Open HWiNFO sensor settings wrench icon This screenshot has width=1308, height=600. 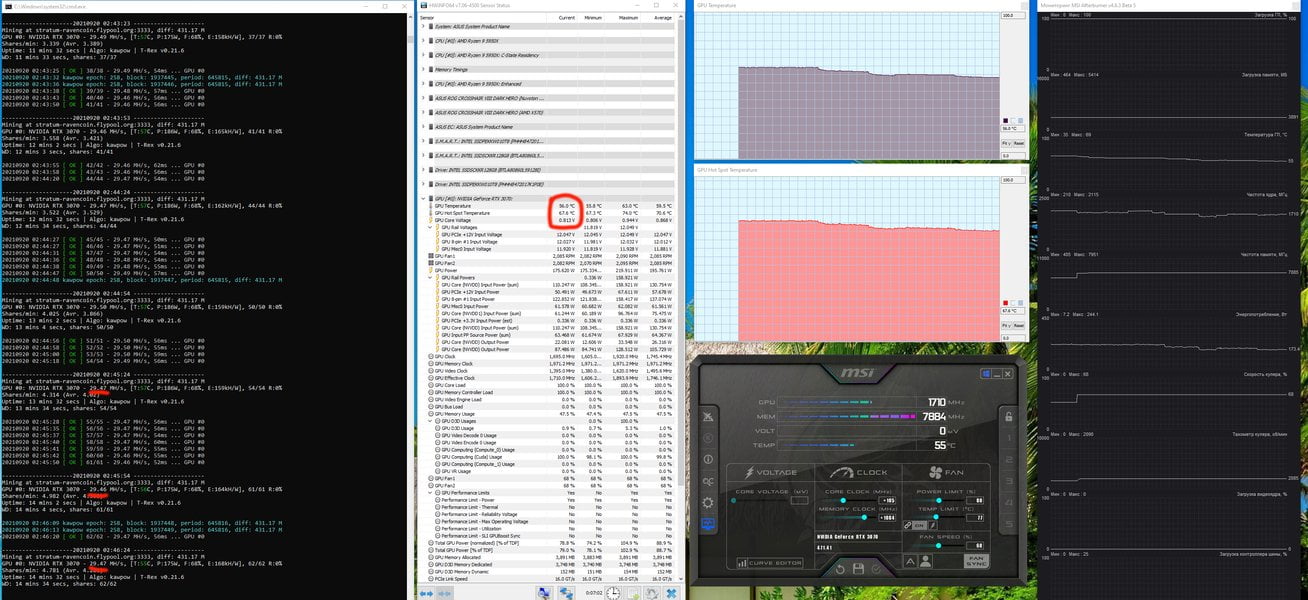[x=652, y=594]
